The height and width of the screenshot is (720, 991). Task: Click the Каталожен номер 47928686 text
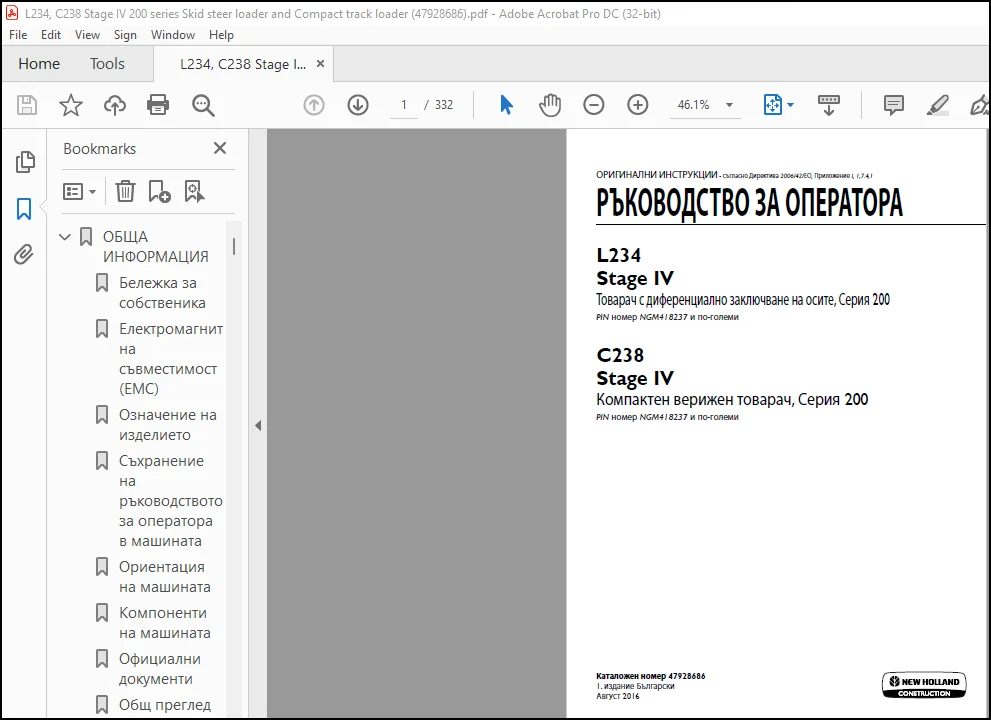pos(650,676)
